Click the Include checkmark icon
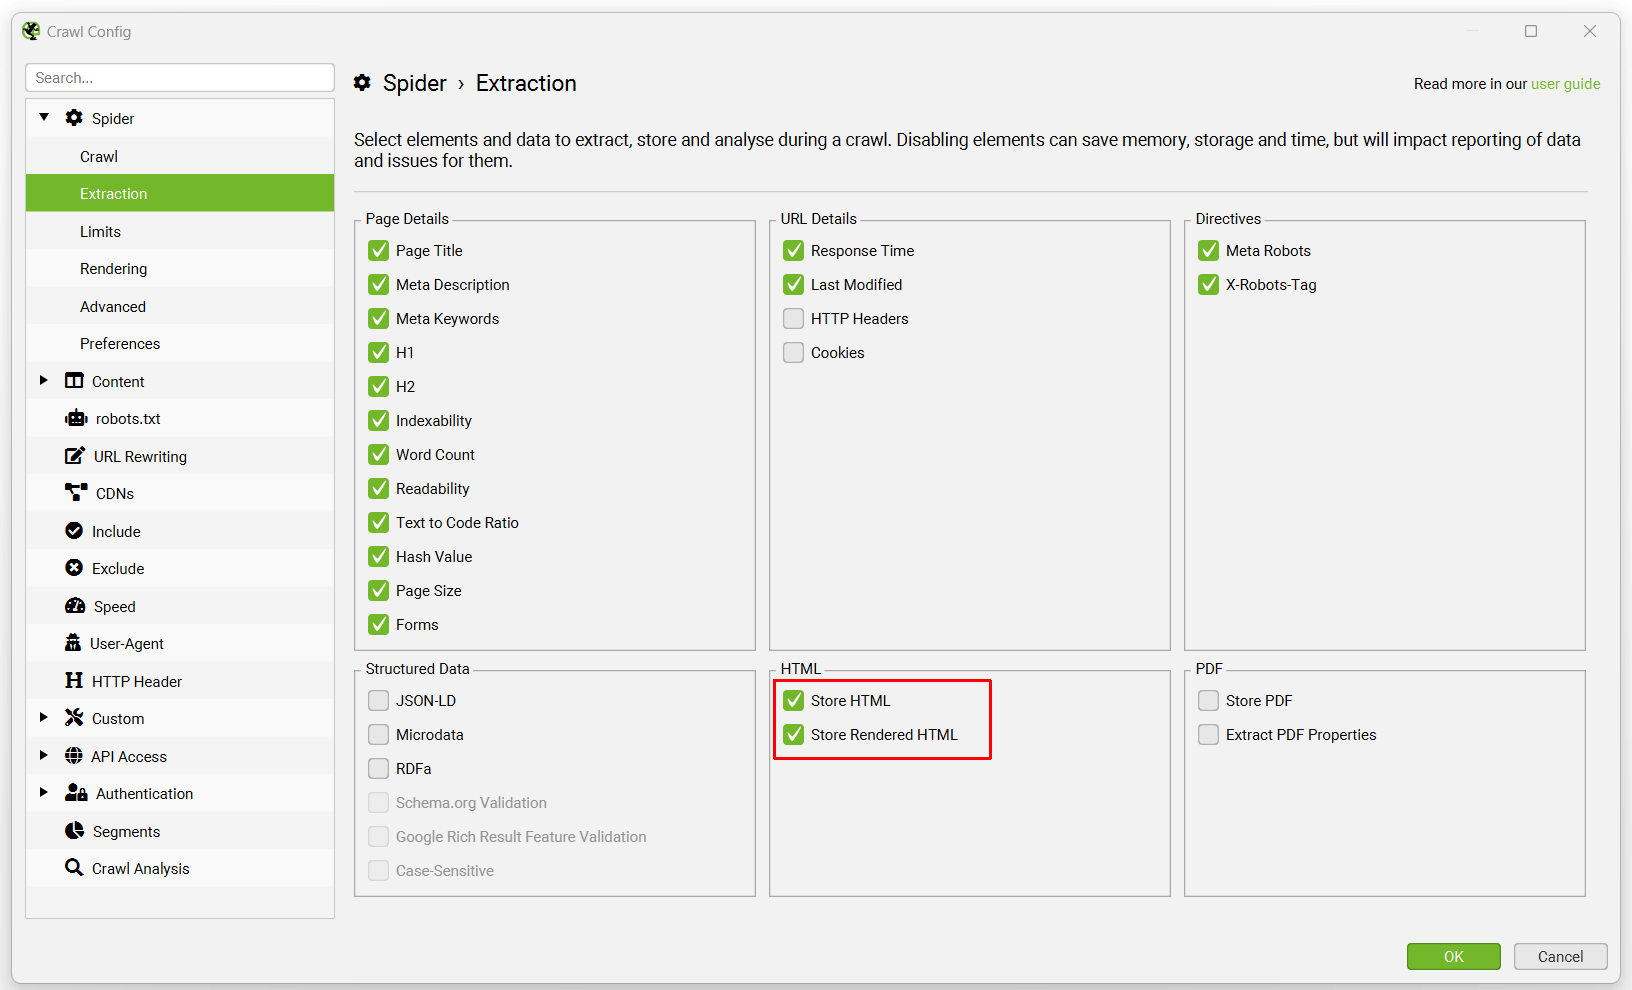 74,531
